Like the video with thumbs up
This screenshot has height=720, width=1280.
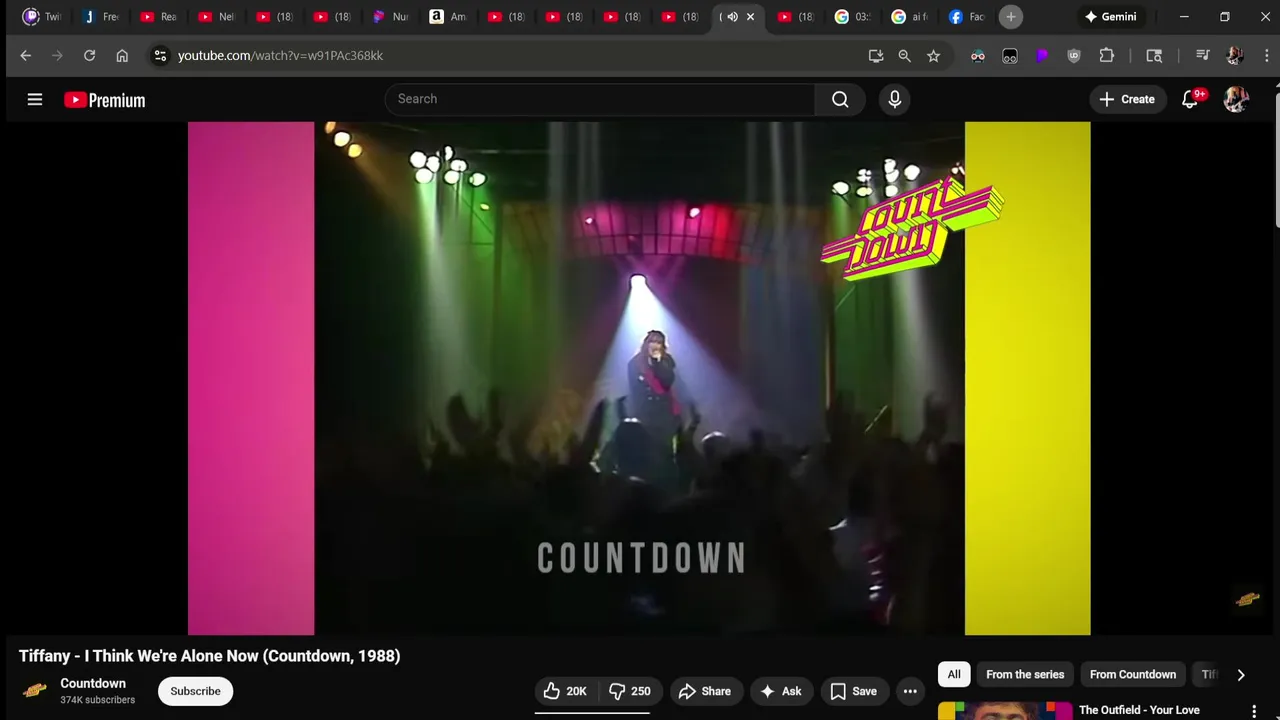click(x=565, y=691)
